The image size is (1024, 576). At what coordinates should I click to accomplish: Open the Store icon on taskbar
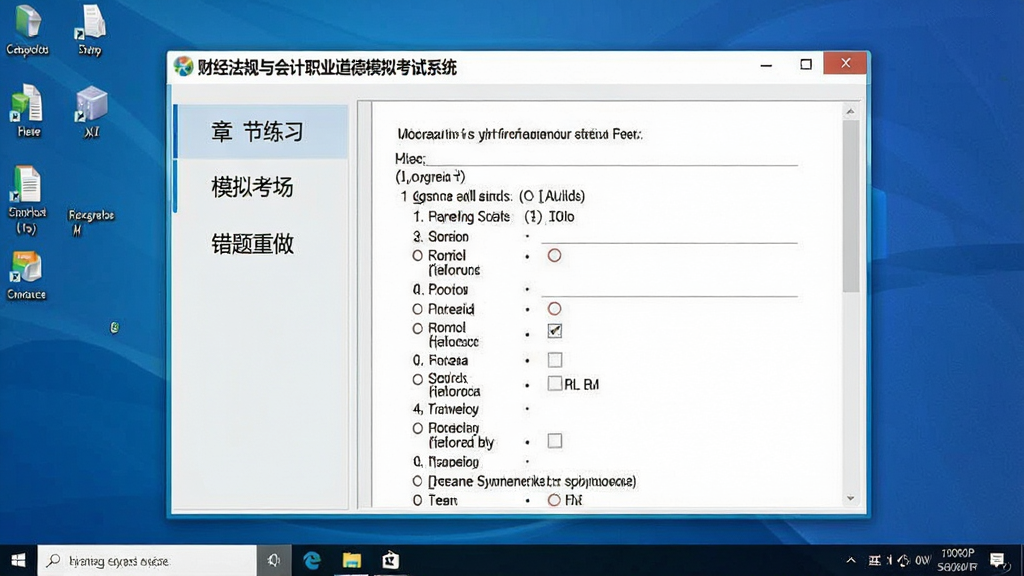click(391, 560)
